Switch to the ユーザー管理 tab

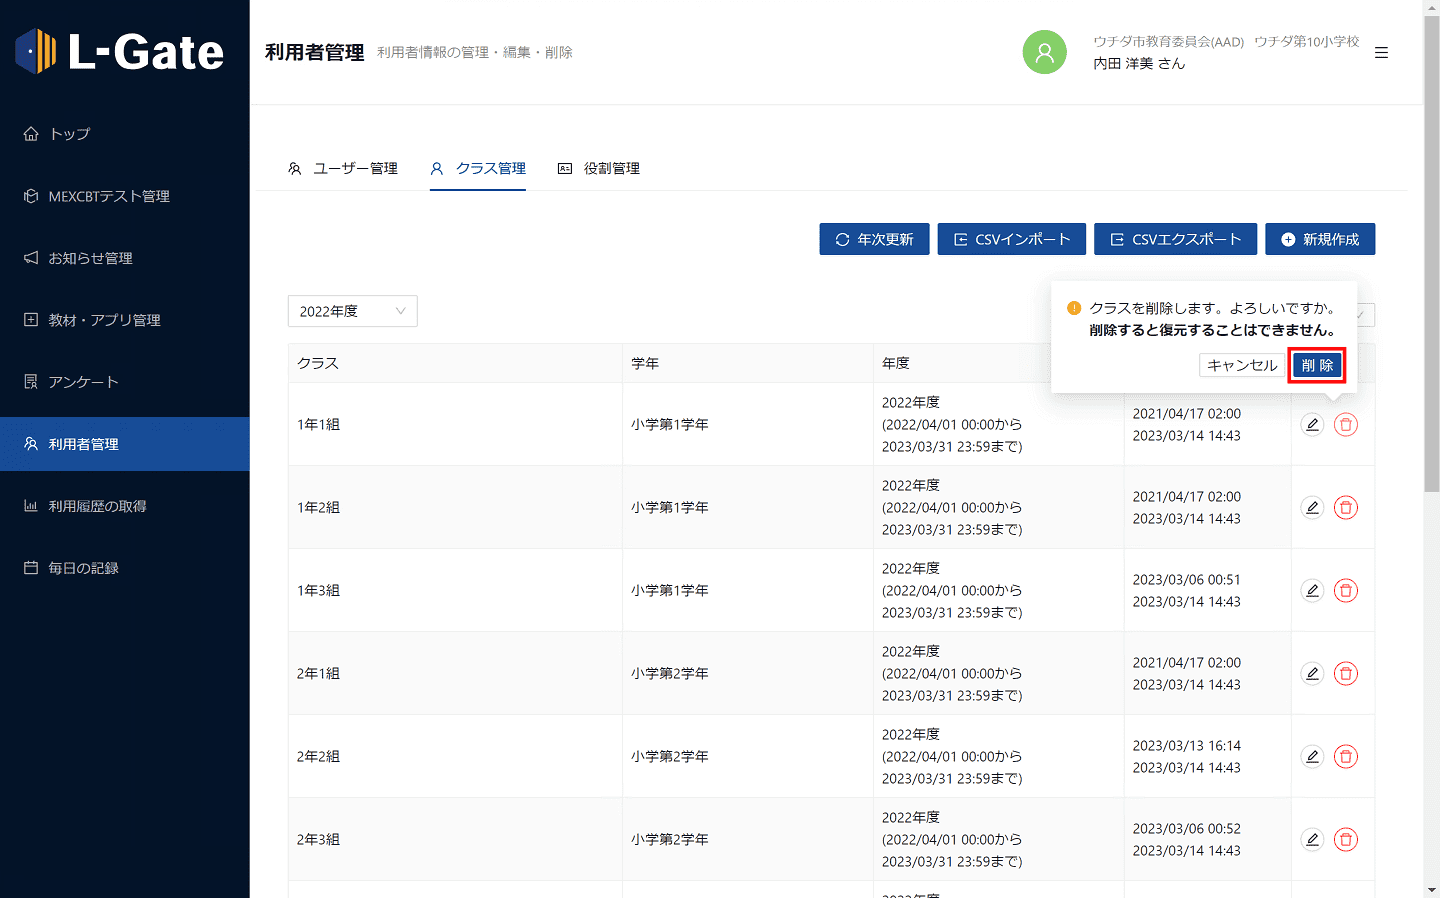(343, 168)
